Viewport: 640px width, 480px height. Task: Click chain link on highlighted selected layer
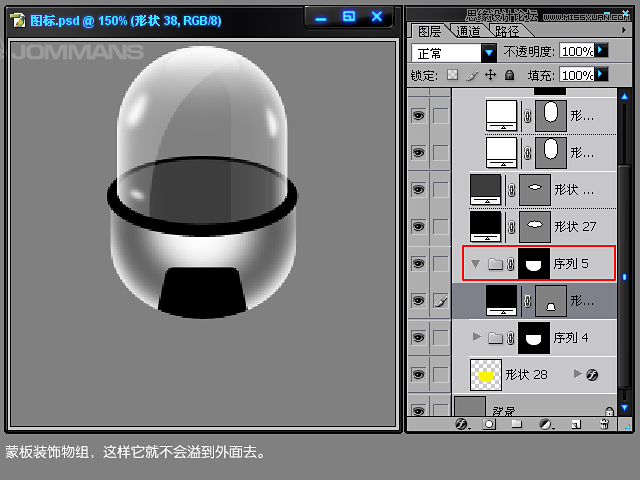(x=527, y=301)
